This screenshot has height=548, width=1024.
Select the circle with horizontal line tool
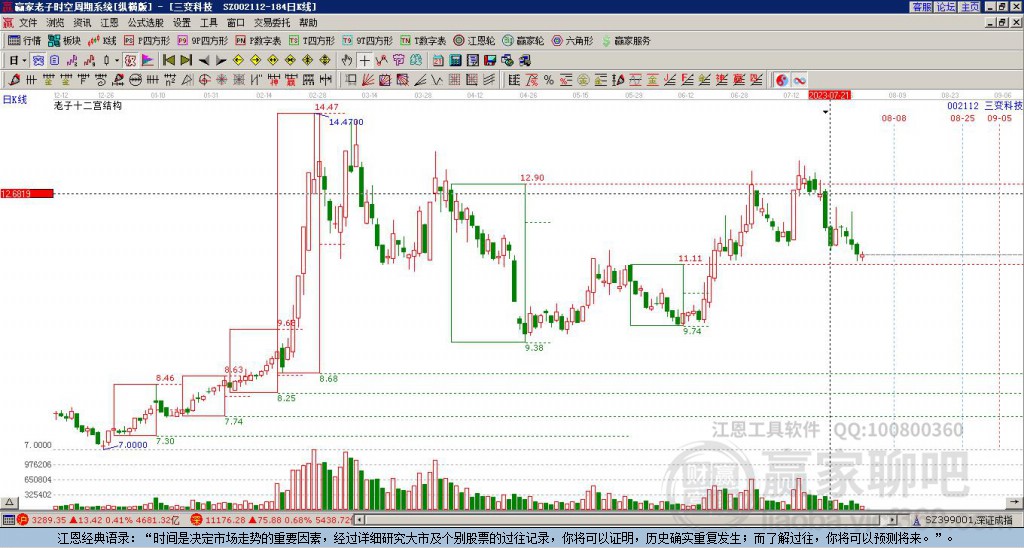tap(135, 80)
